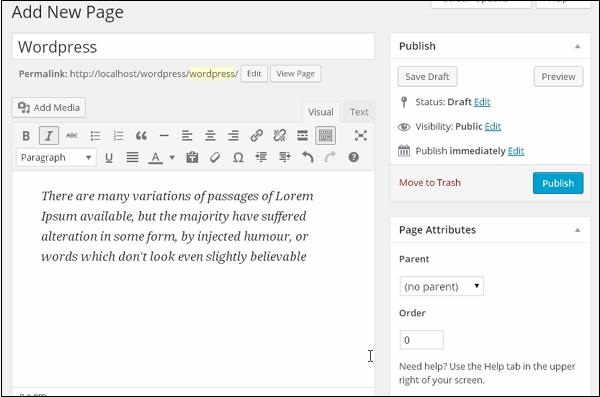The width and height of the screenshot is (600, 397).
Task: Insert a numbered list
Action: [118, 136]
